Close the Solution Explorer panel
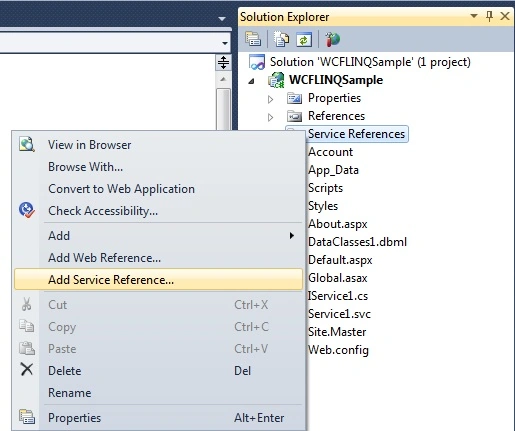 tap(505, 16)
